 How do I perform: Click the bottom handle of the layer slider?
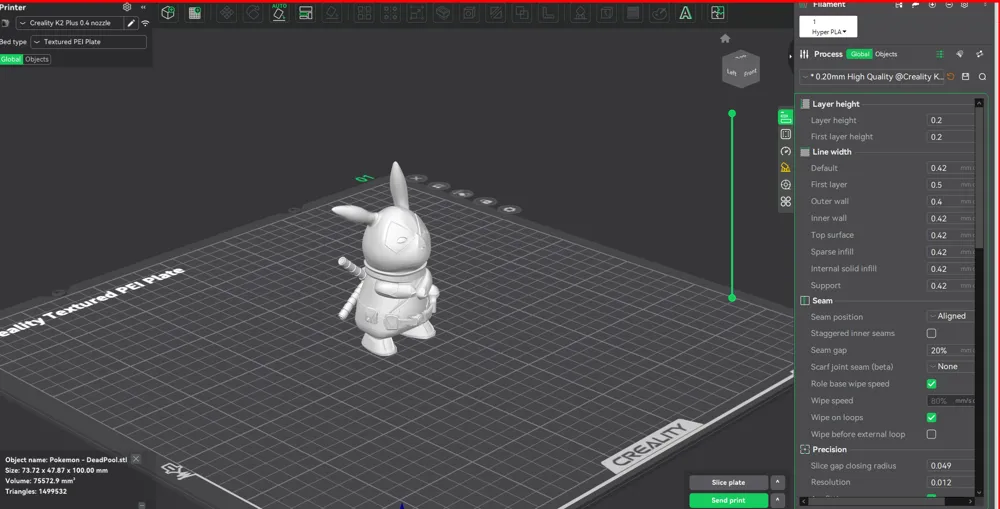pos(732,298)
